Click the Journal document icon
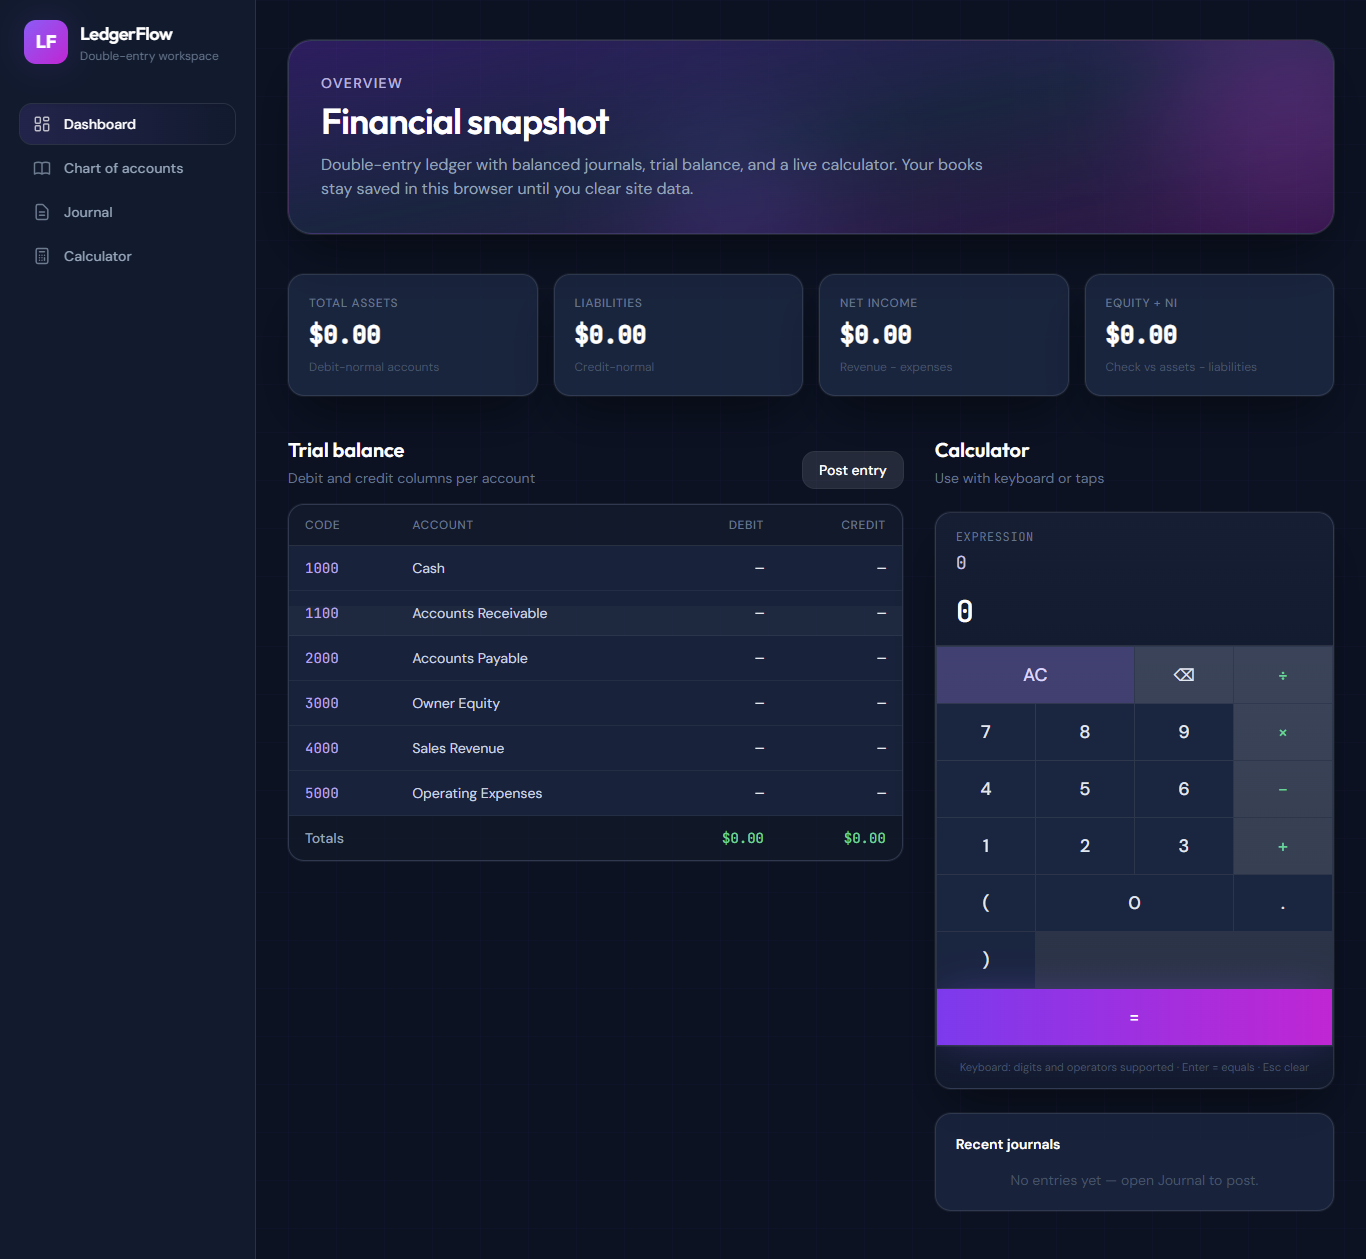This screenshot has height=1259, width=1366. 42,212
